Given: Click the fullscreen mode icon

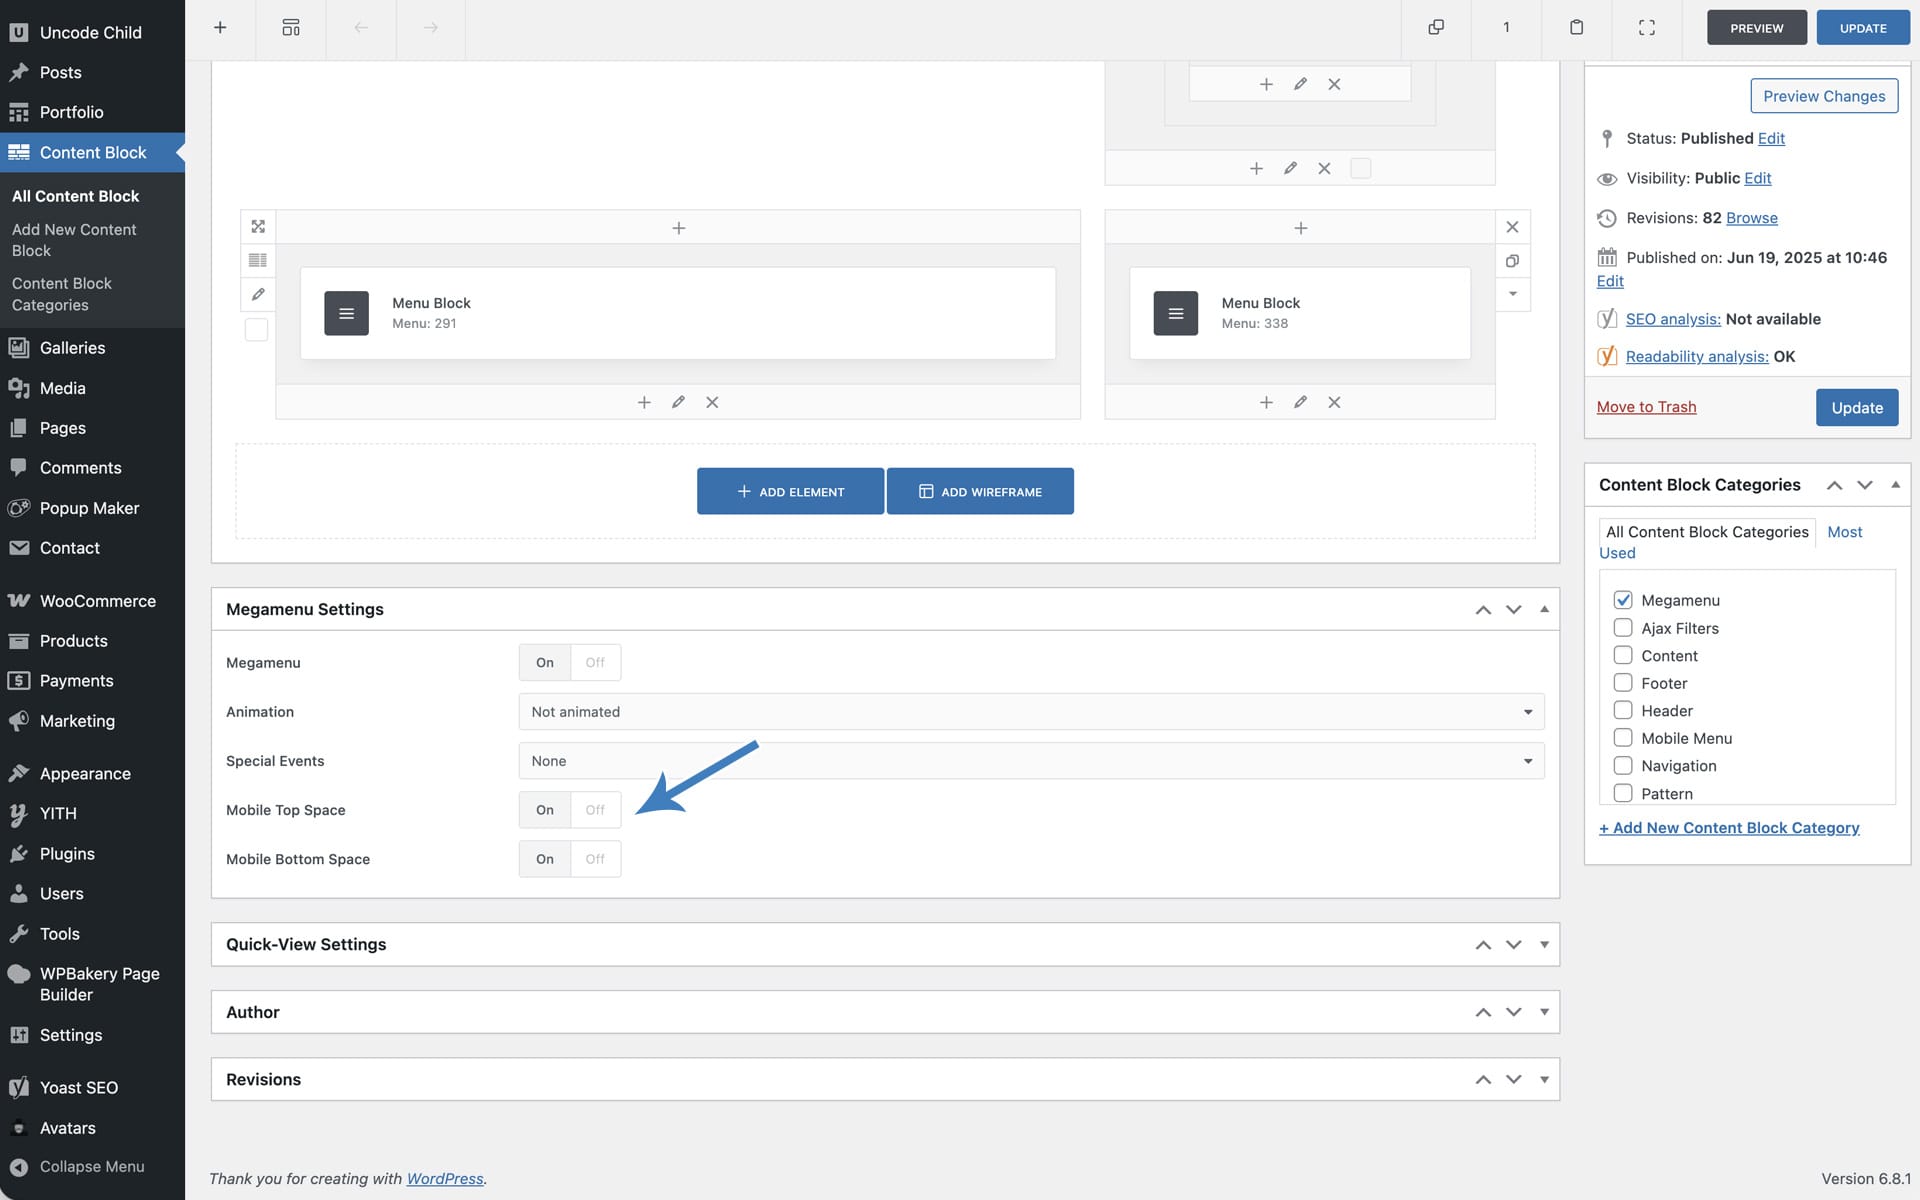Looking at the screenshot, I should 1646,28.
